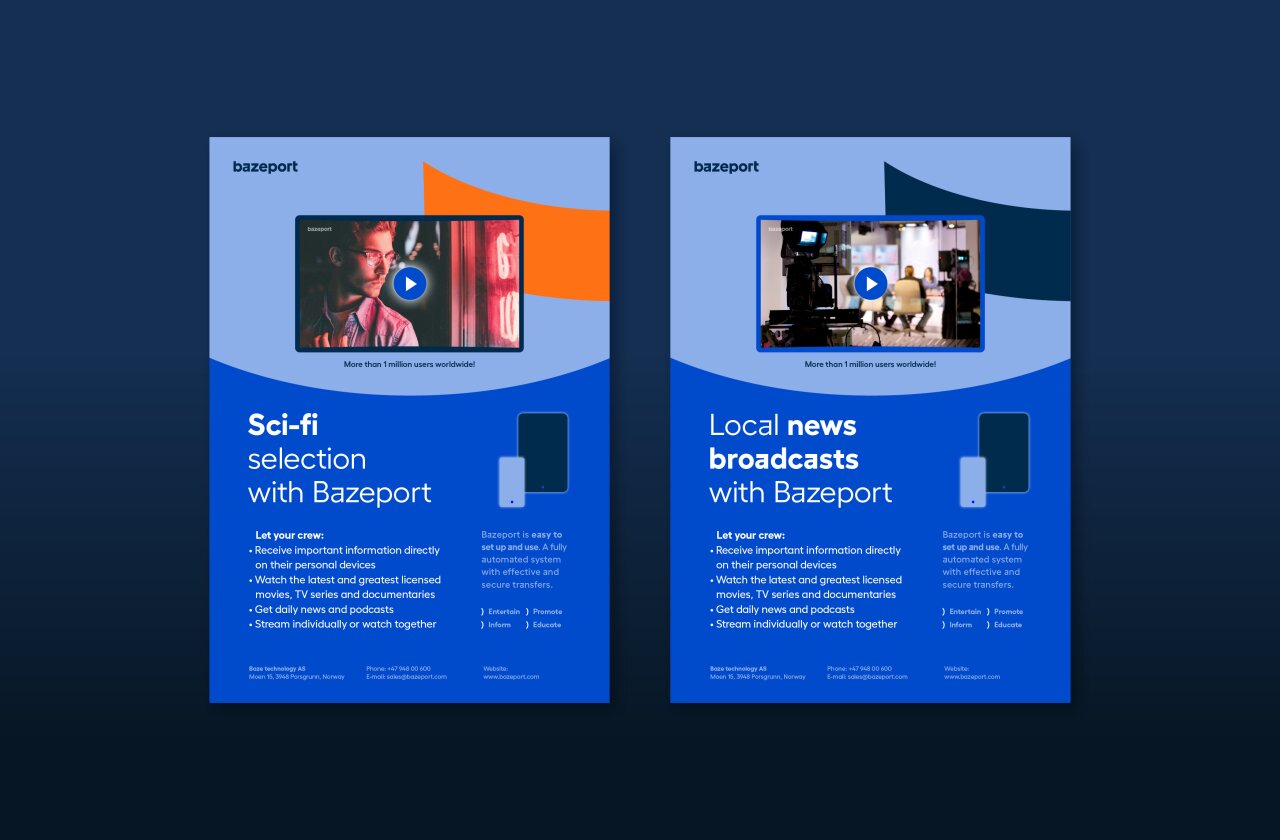The width and height of the screenshot is (1280, 840).
Task: Click the small bazeport watermark in the news video
Action: tap(780, 229)
